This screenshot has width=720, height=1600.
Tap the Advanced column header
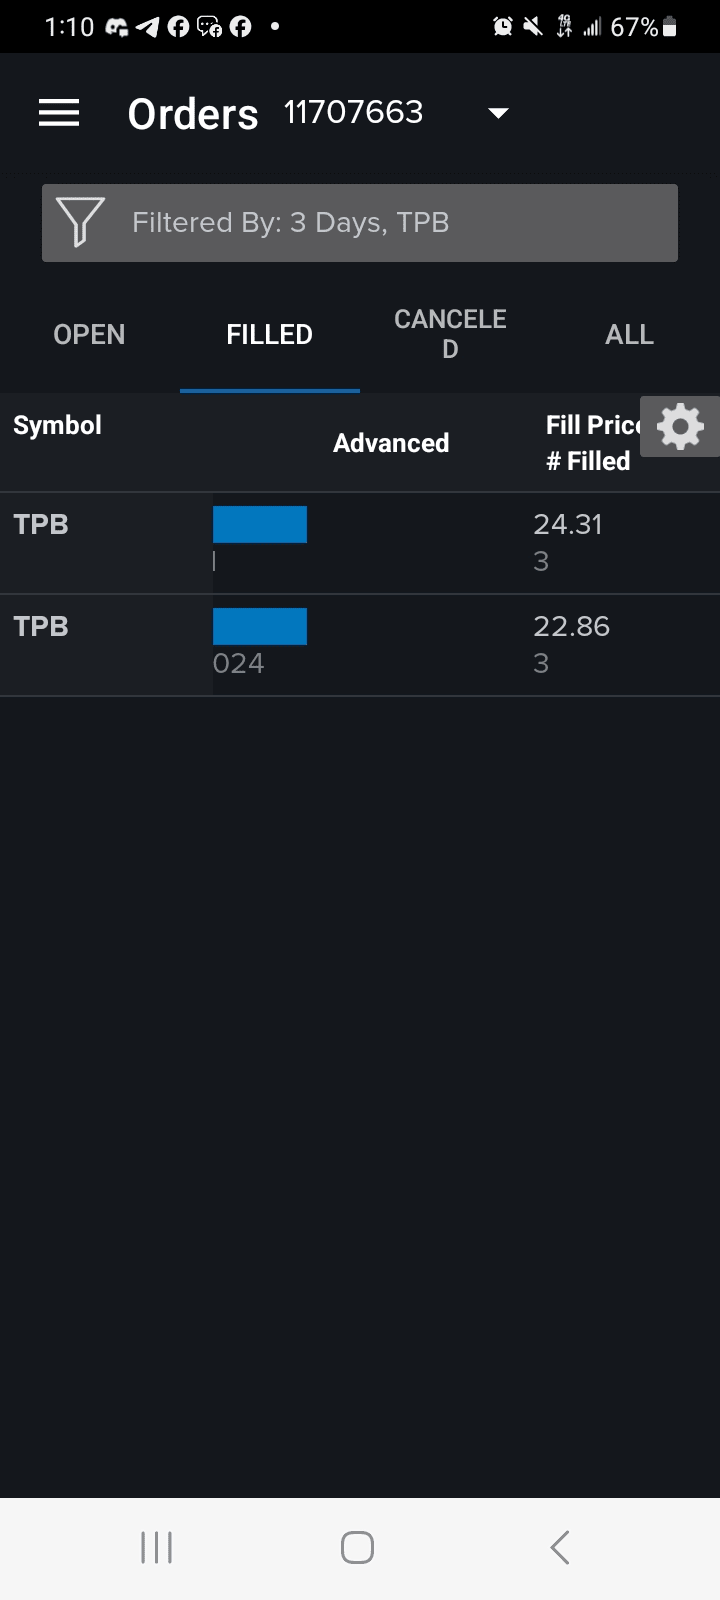click(391, 443)
